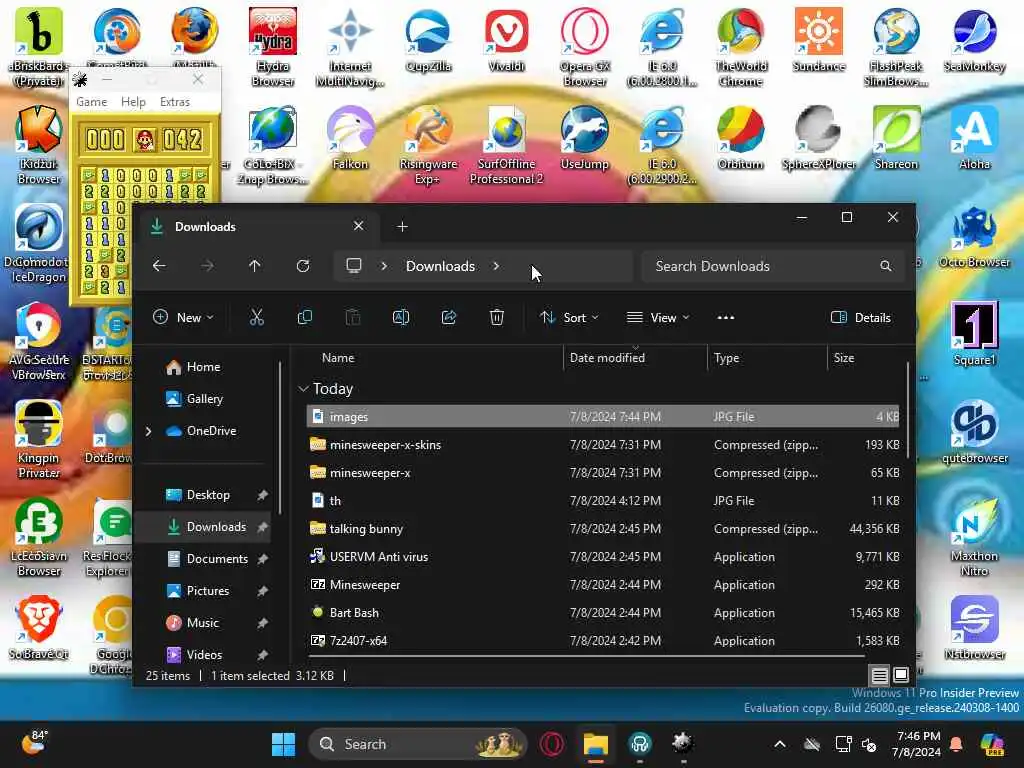
Task: Switch to details list view in status bar
Action: coord(879,675)
